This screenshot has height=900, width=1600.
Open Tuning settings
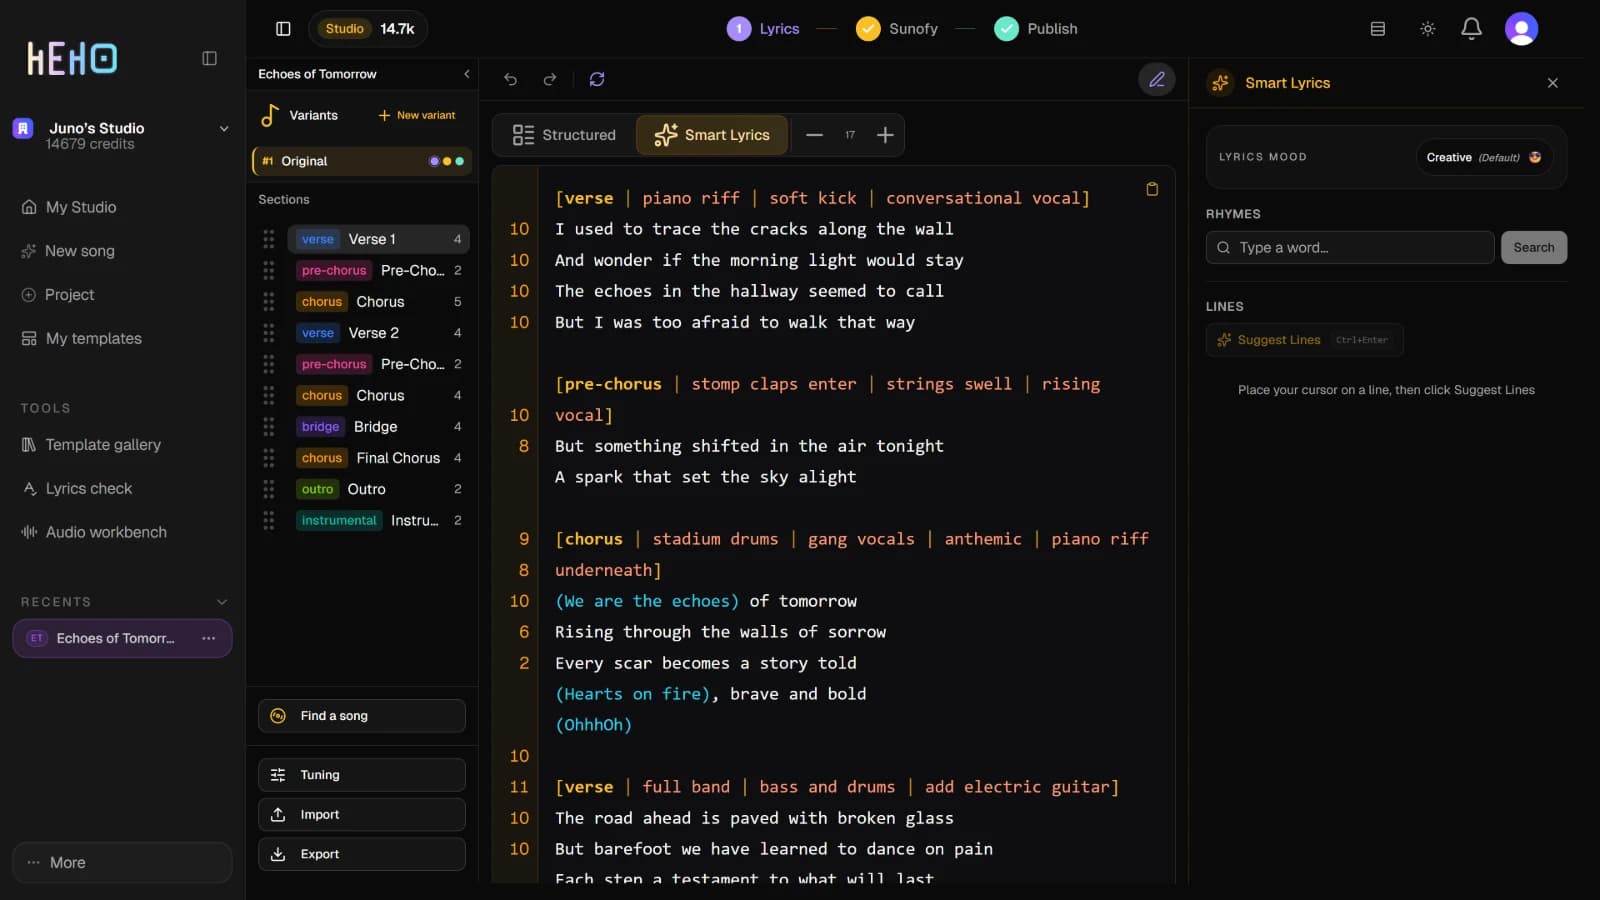362,775
